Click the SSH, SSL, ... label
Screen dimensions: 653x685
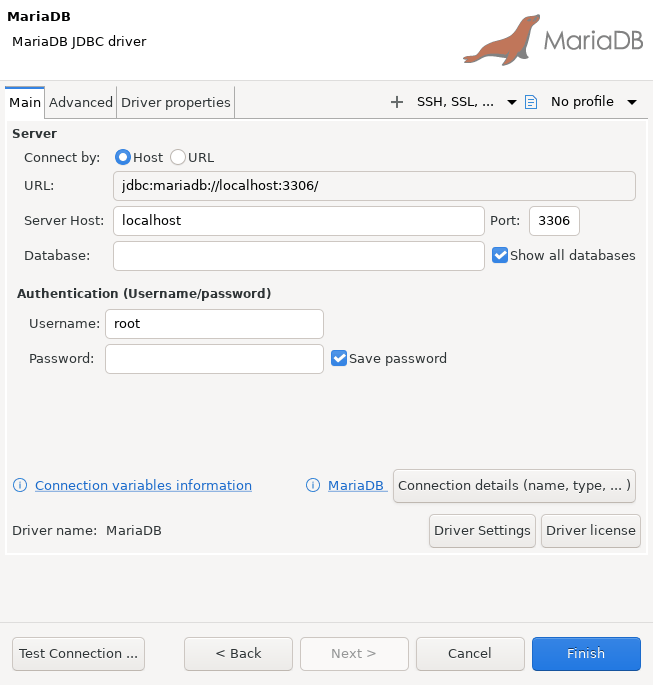[x=455, y=102]
